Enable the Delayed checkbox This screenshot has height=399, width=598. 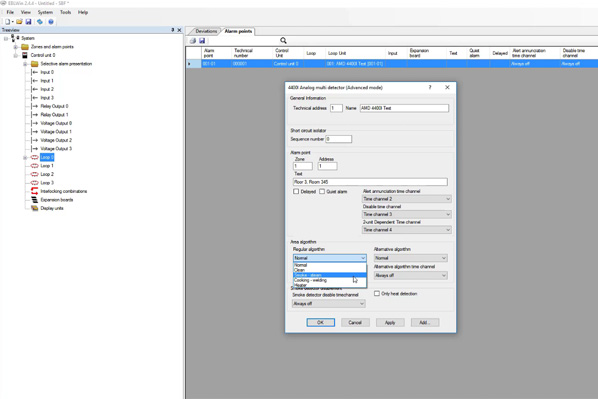tap(296, 191)
